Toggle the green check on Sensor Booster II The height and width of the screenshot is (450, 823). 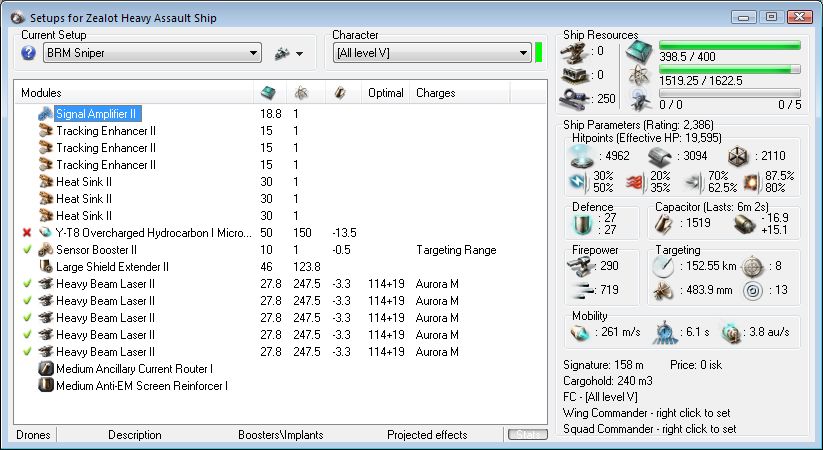coord(27,249)
